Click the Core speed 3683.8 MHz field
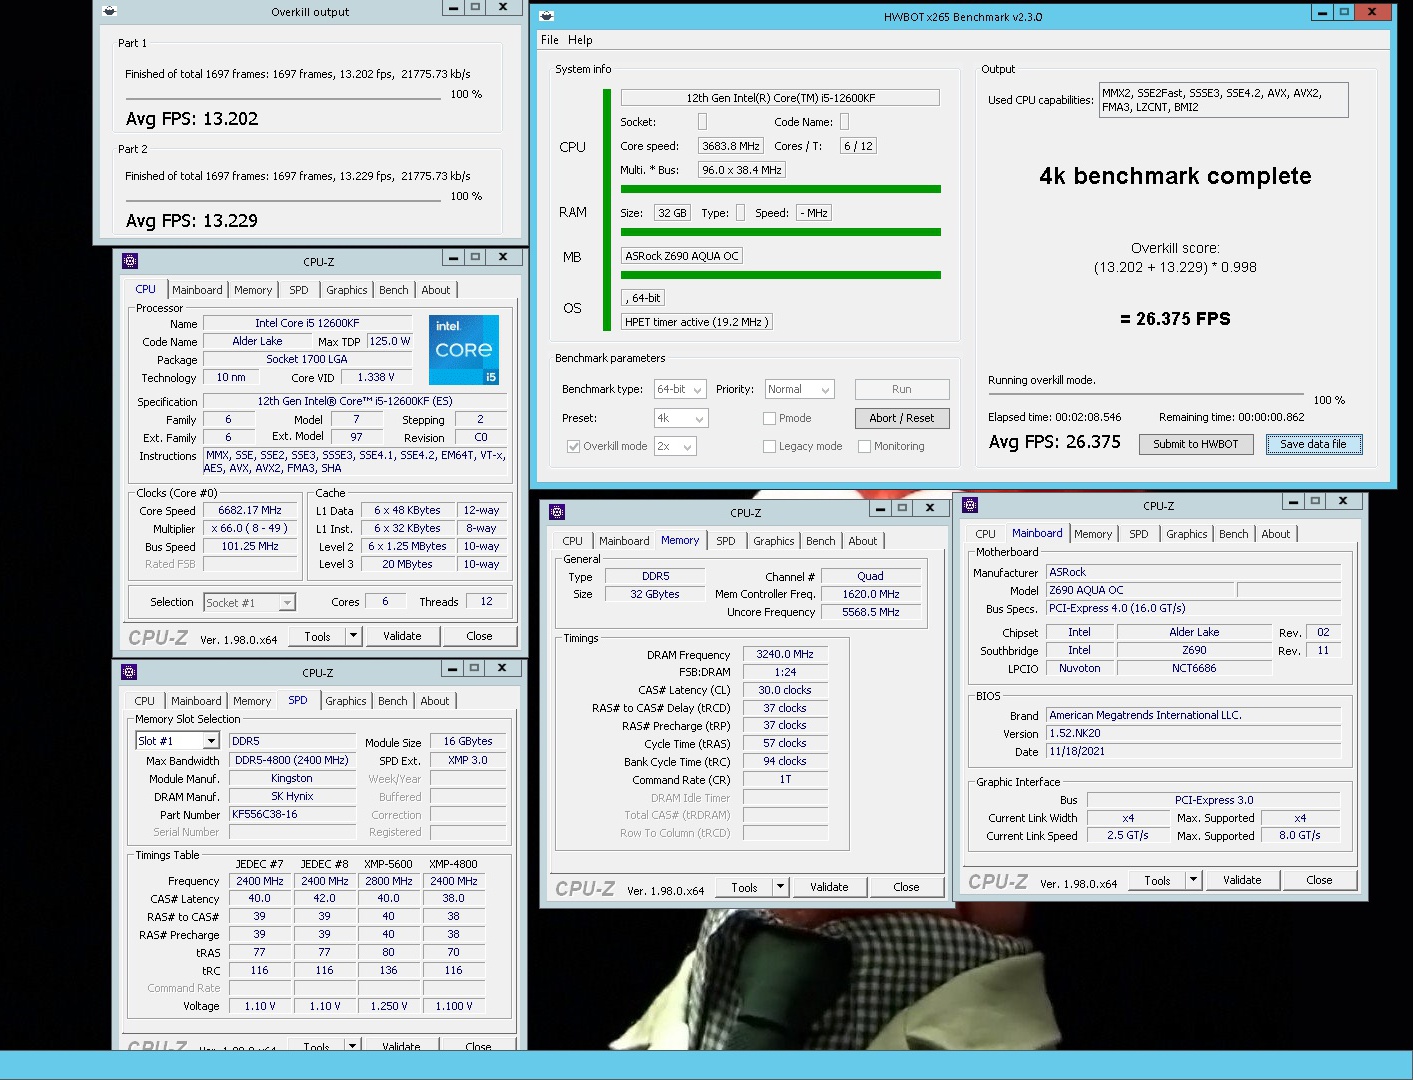Viewport: 1413px width, 1080px height. point(731,146)
